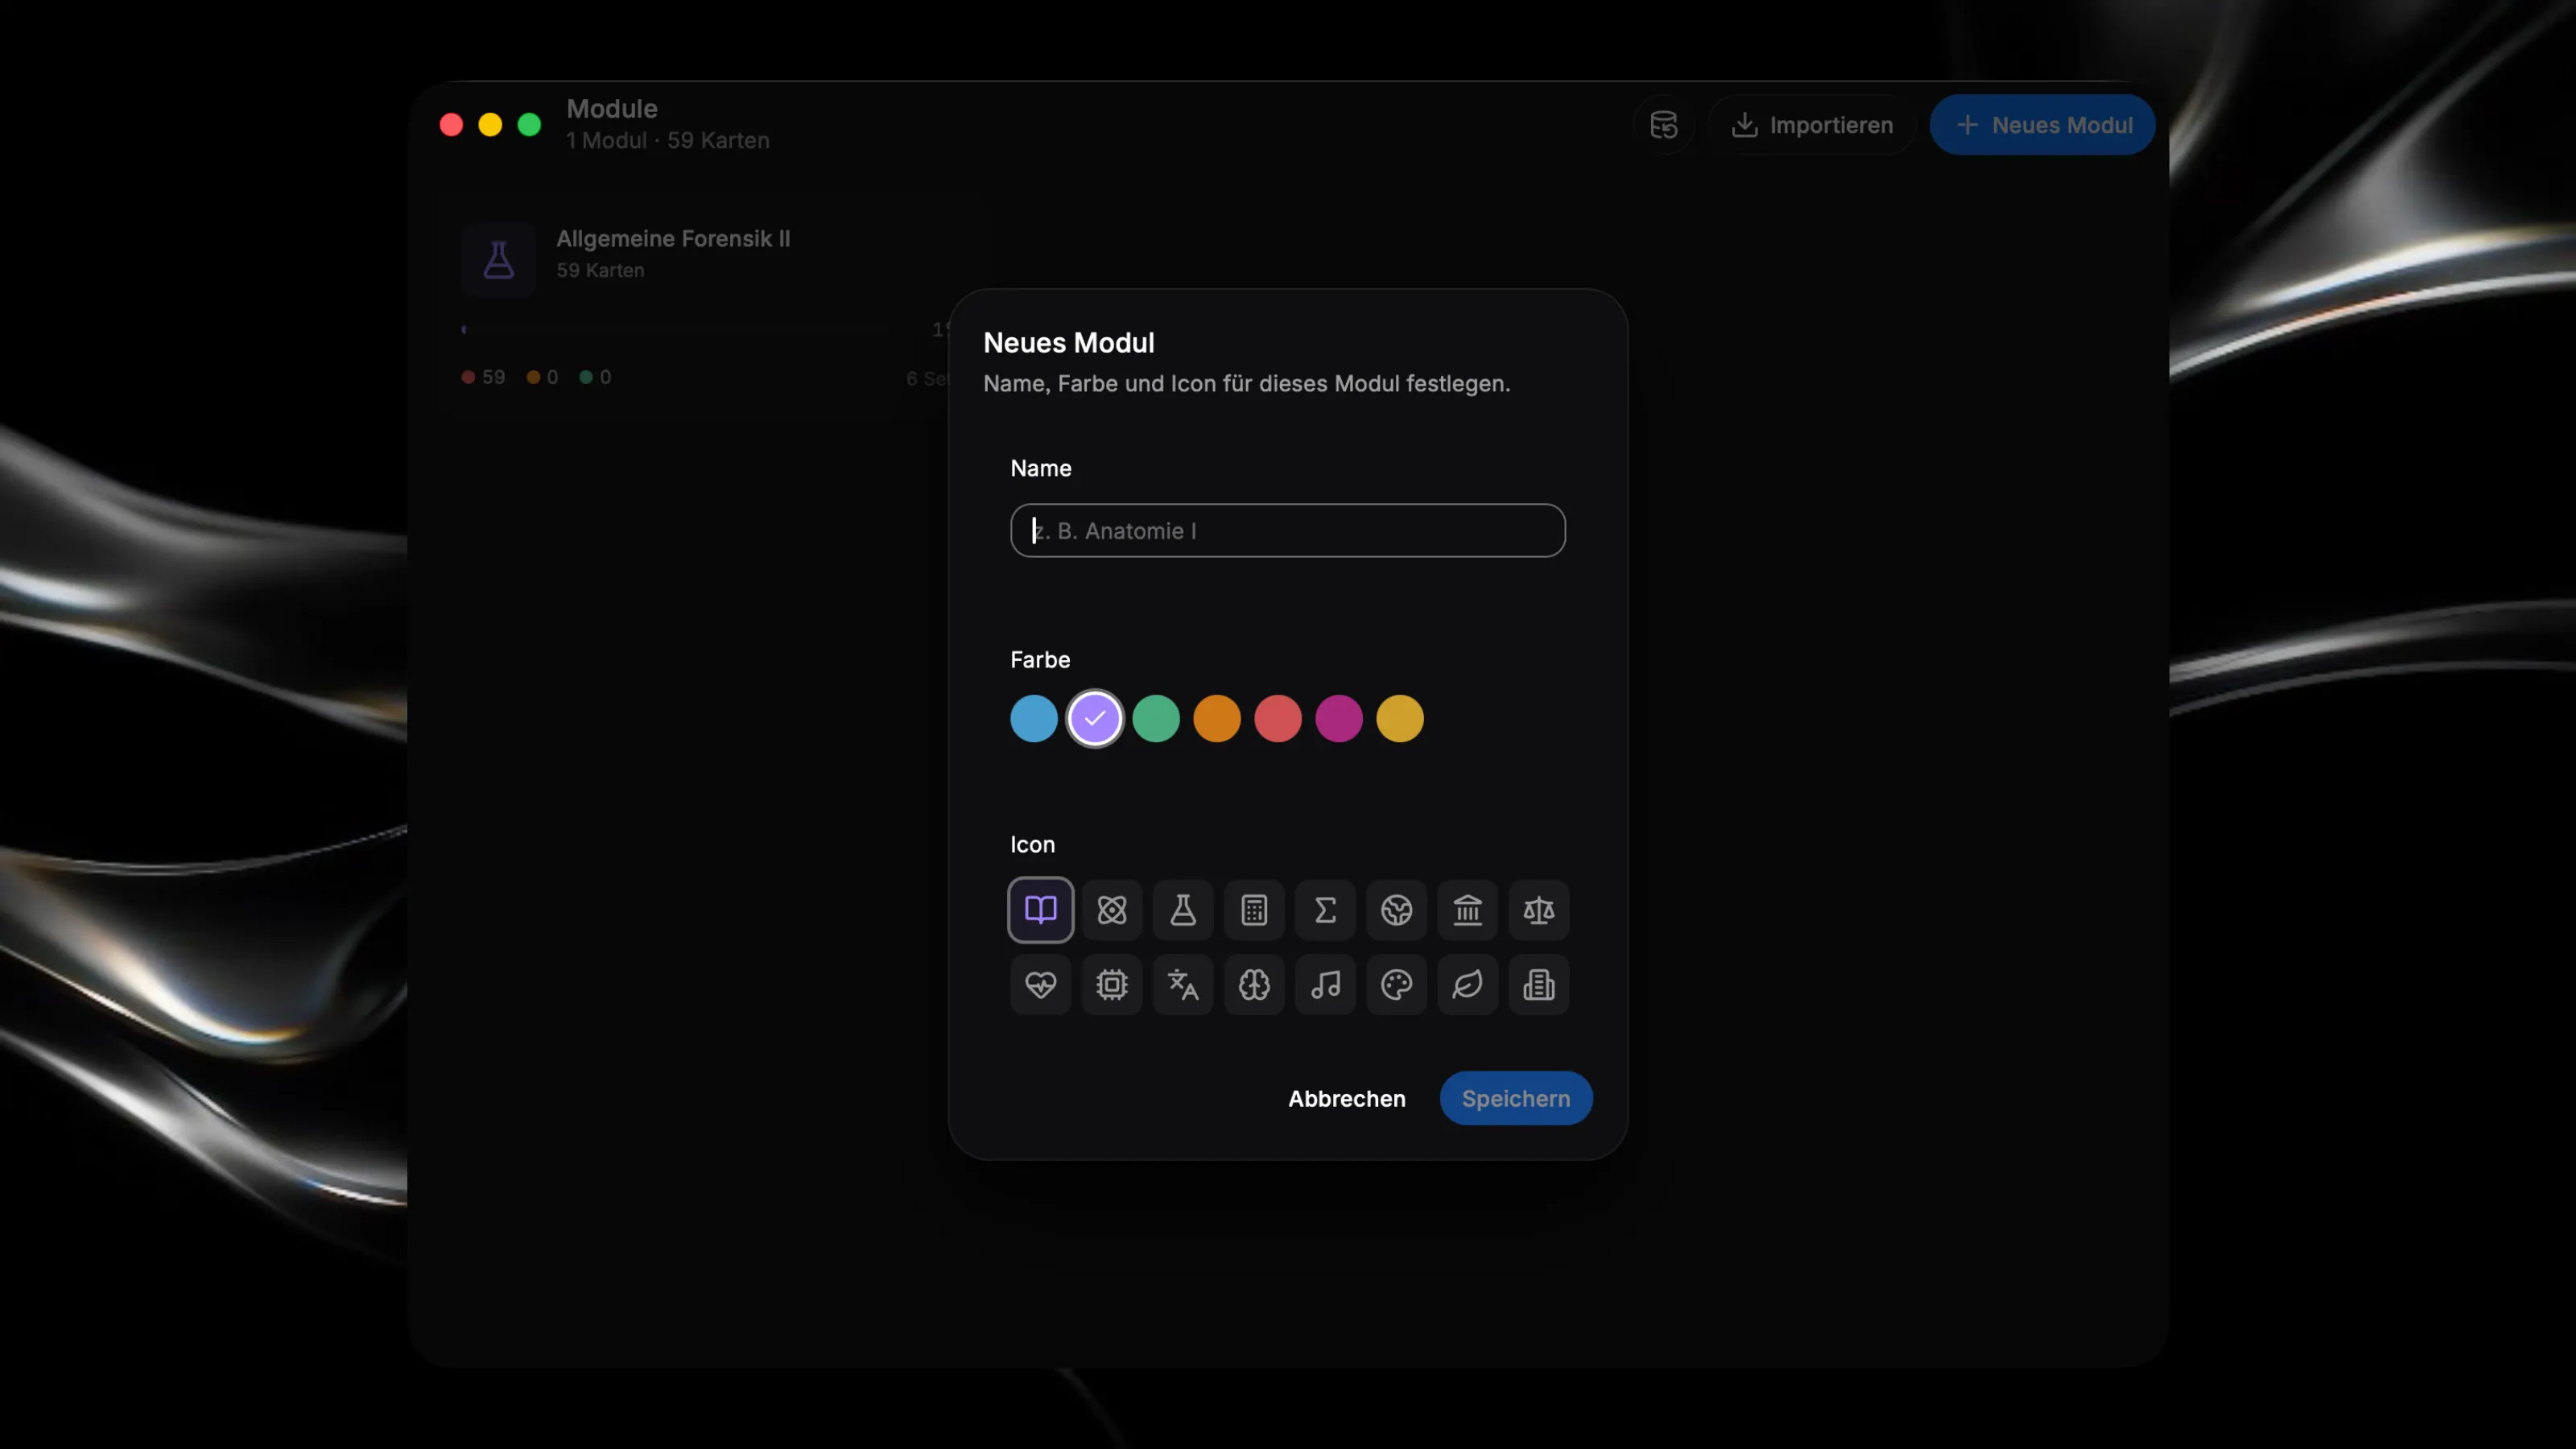Pick the green color swatch
Image resolution: width=2576 pixels, height=1449 pixels.
(x=1156, y=718)
